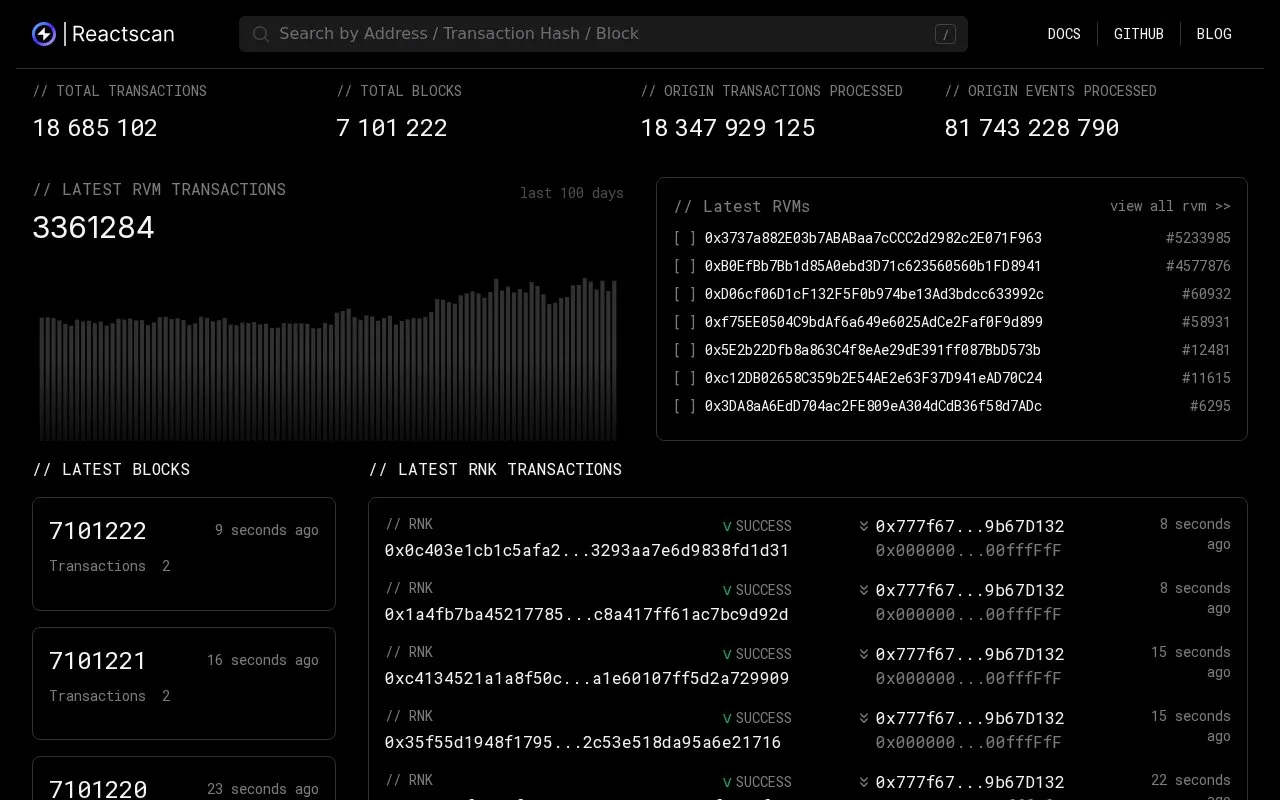The image size is (1280, 800).
Task: Click the bracket icon beside 0x5E2b22Df RVM
Action: tap(685, 350)
